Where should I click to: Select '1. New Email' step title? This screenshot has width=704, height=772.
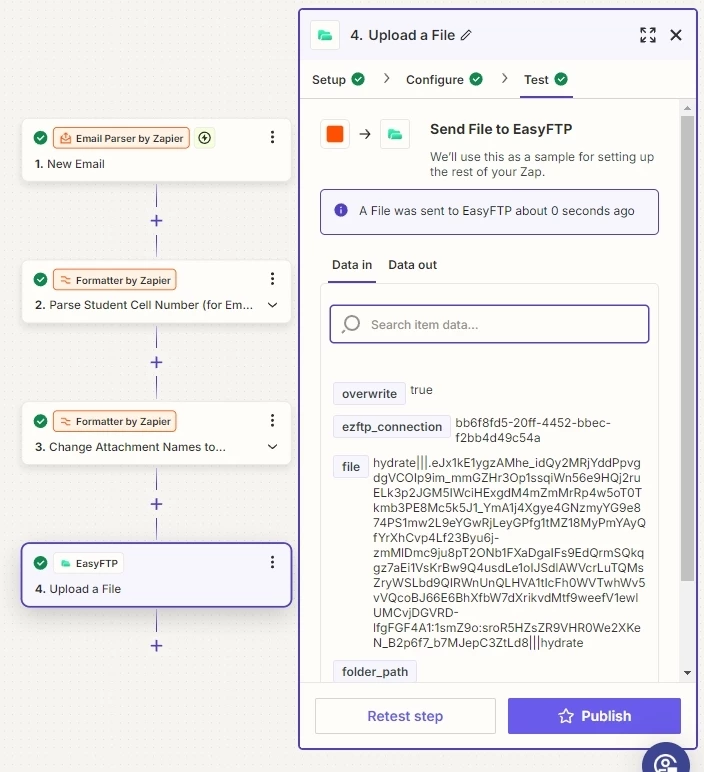pyautogui.click(x=69, y=164)
